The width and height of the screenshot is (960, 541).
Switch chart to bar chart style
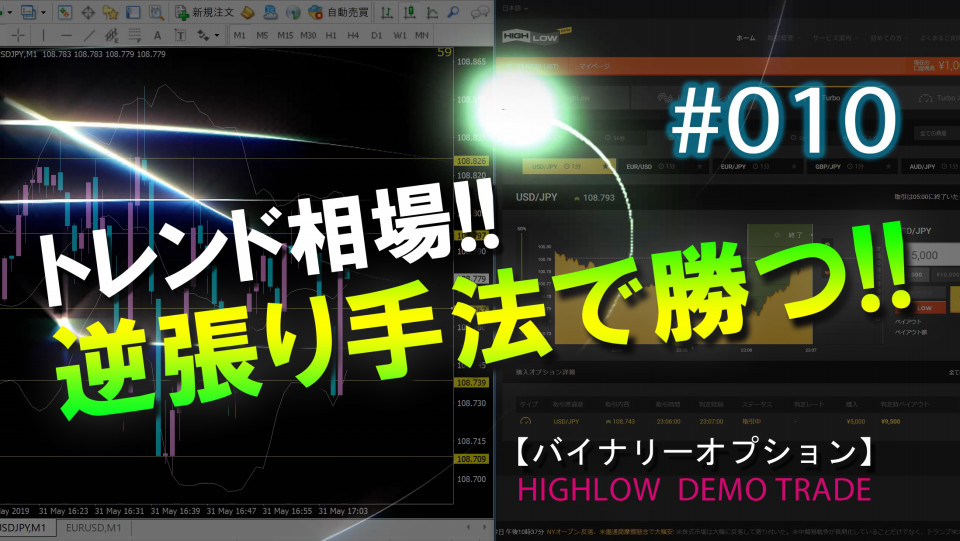[386, 12]
